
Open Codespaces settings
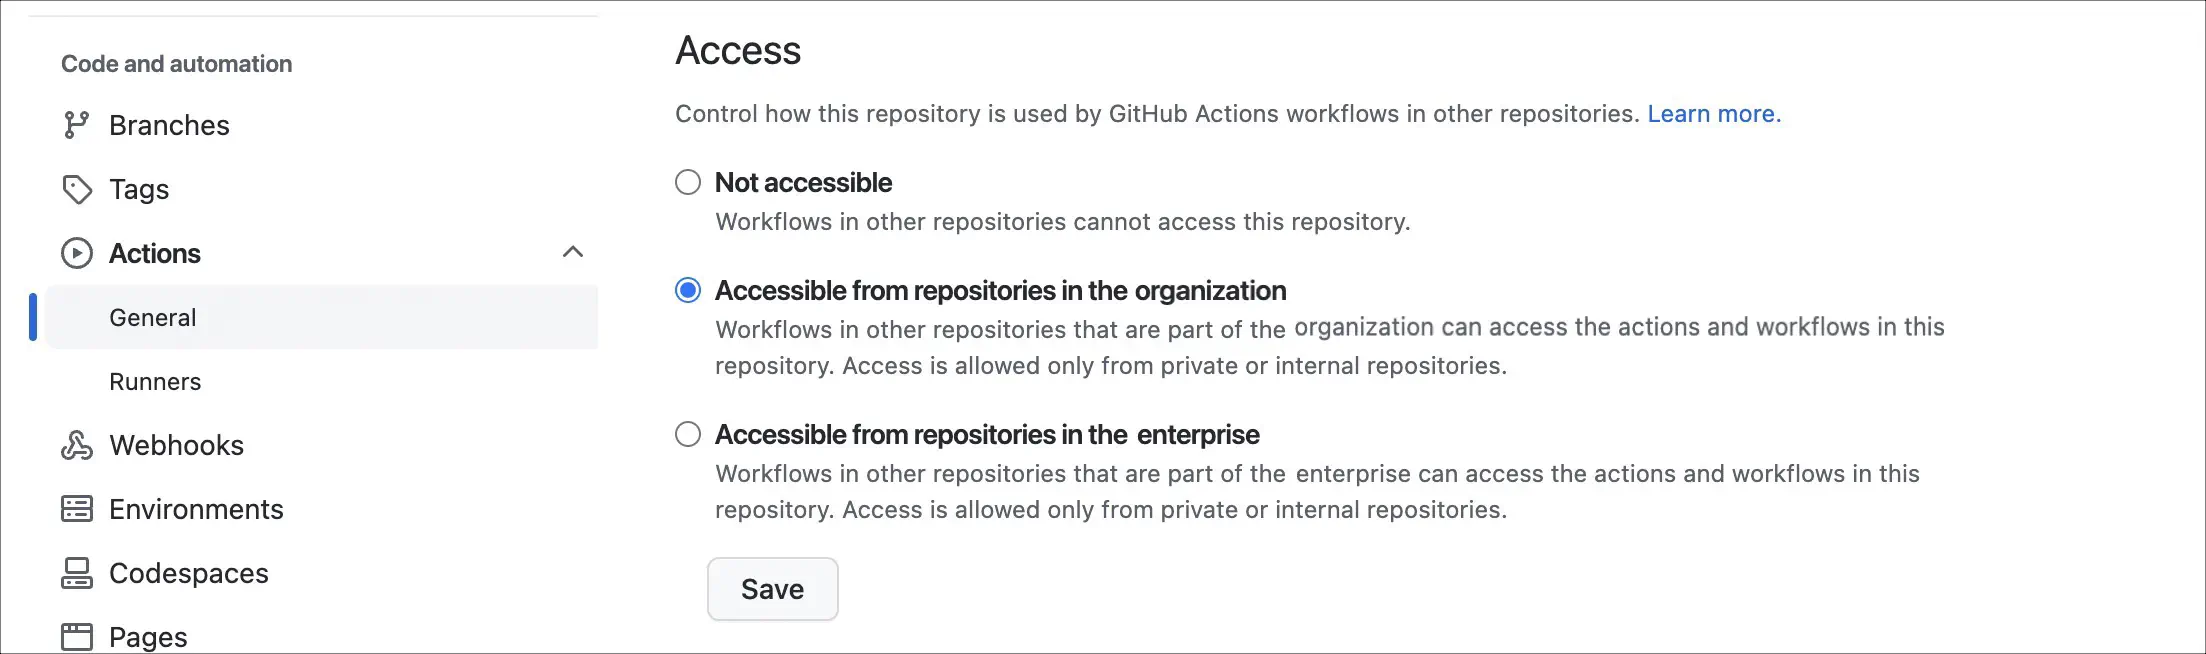(x=188, y=572)
